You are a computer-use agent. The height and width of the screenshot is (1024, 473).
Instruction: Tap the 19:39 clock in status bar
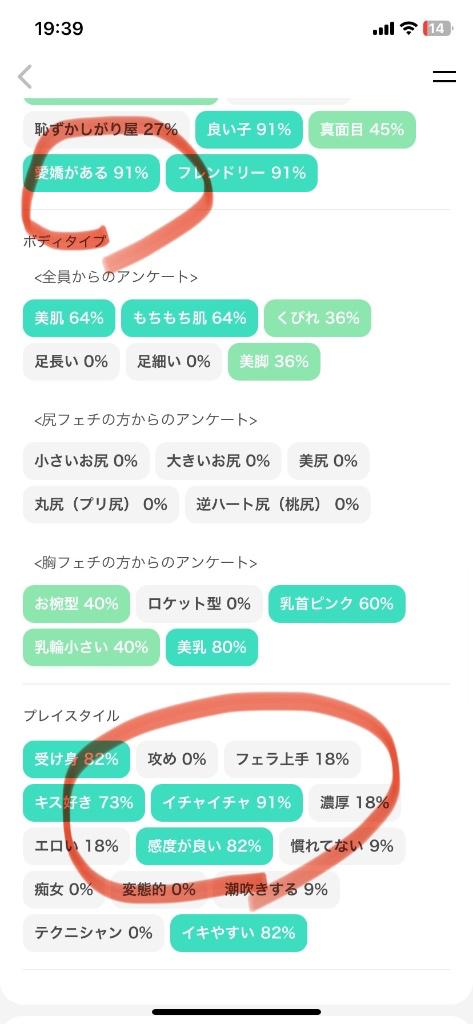point(59,29)
